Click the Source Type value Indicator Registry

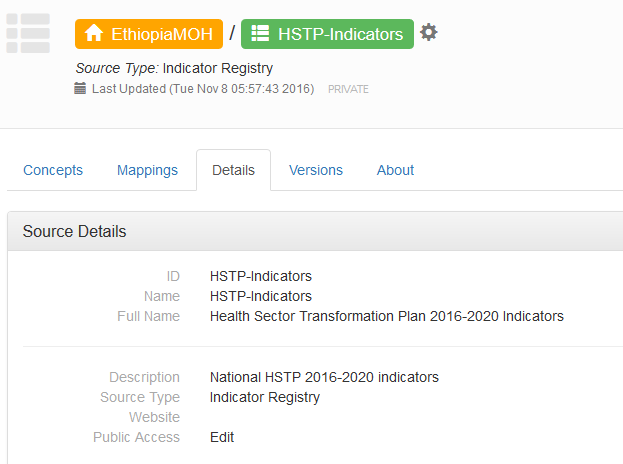265,397
